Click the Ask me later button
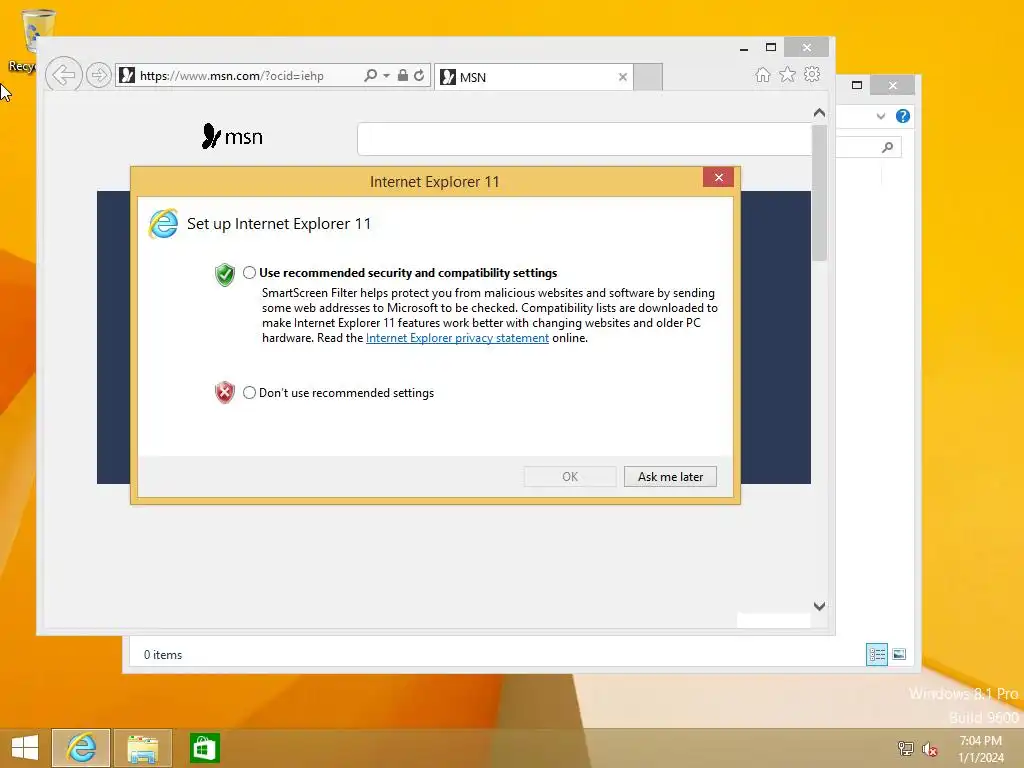The height and width of the screenshot is (768, 1024). point(670,477)
